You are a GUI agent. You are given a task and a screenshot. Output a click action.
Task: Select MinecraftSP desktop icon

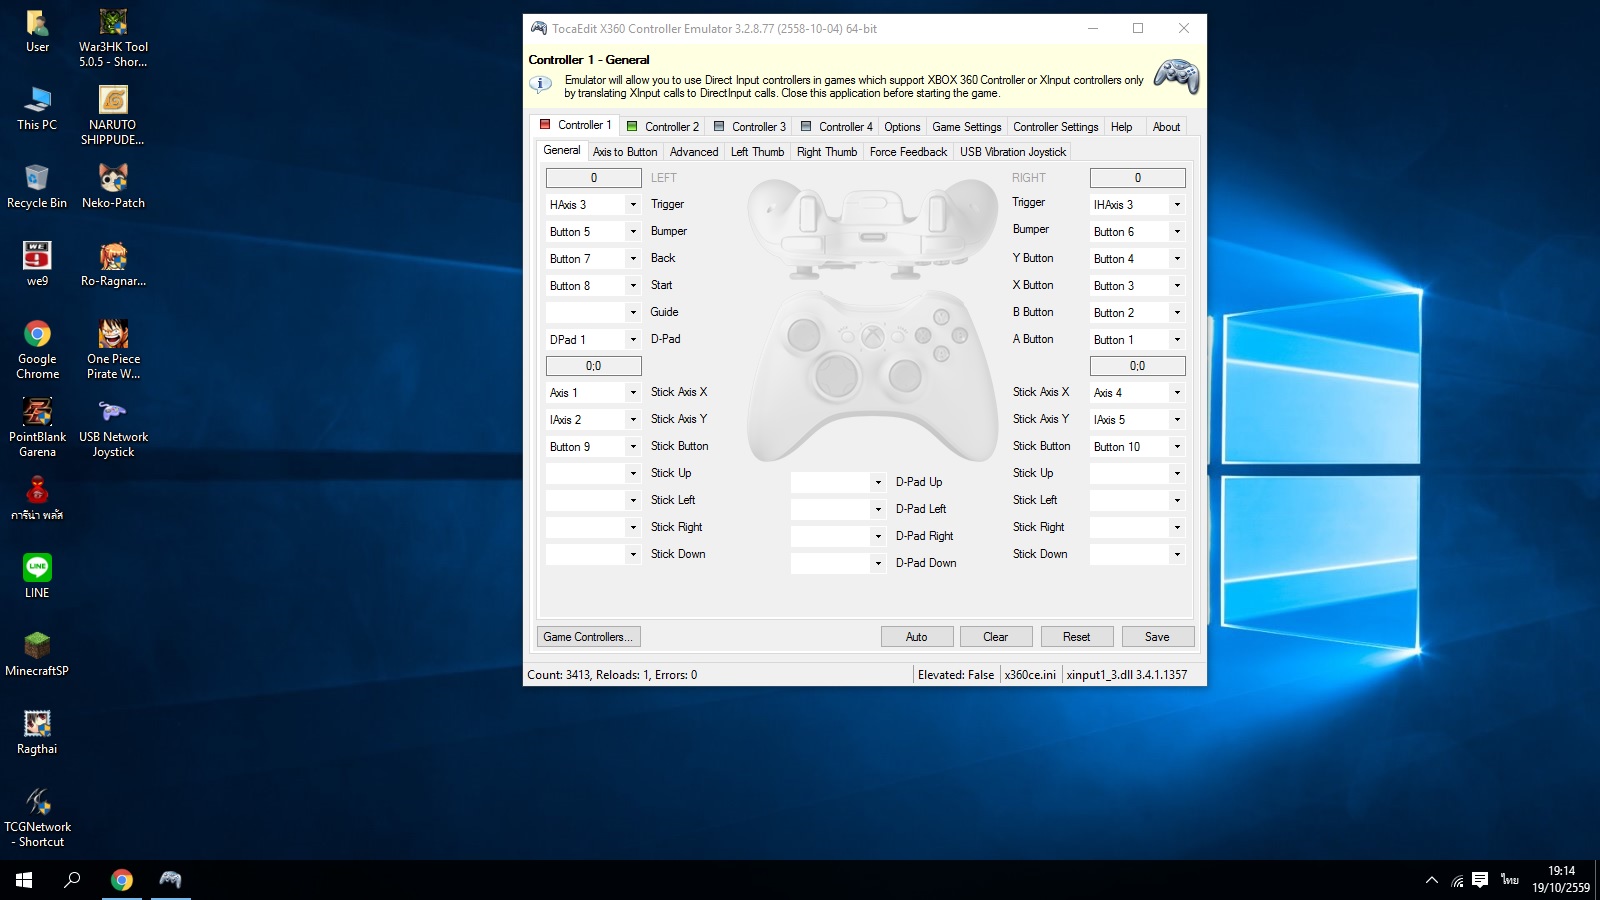pyautogui.click(x=37, y=655)
